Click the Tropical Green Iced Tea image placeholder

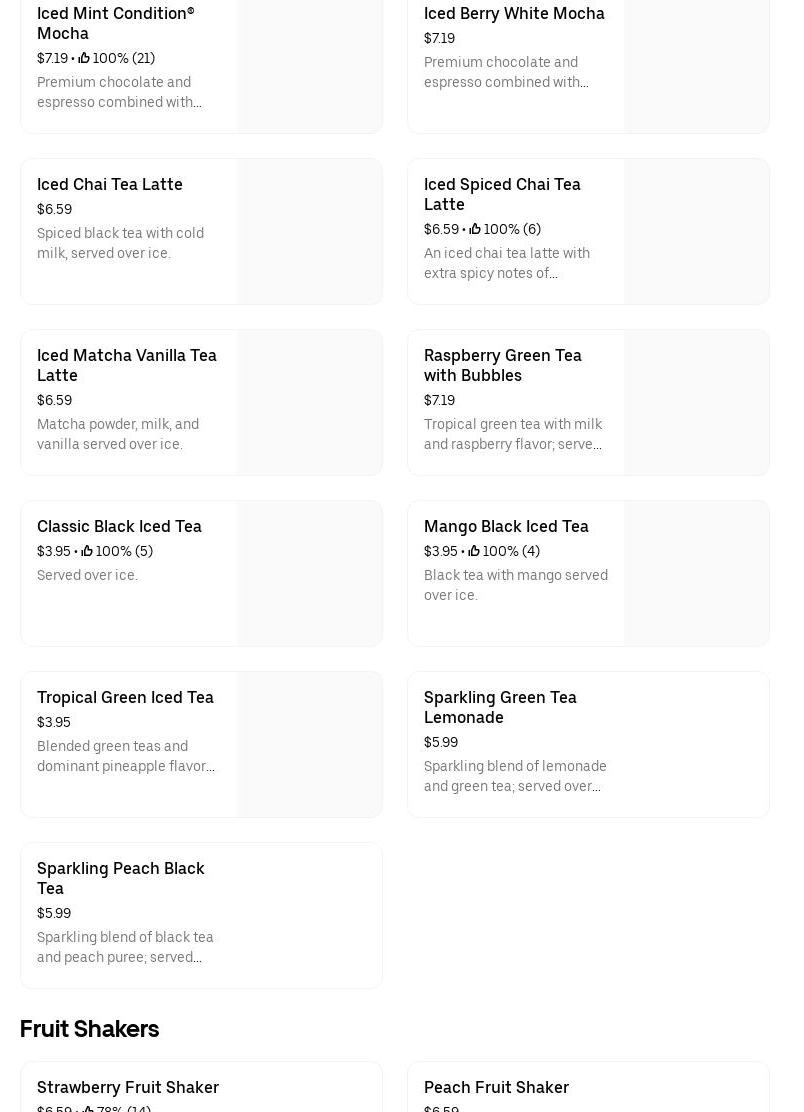pyautogui.click(x=309, y=744)
